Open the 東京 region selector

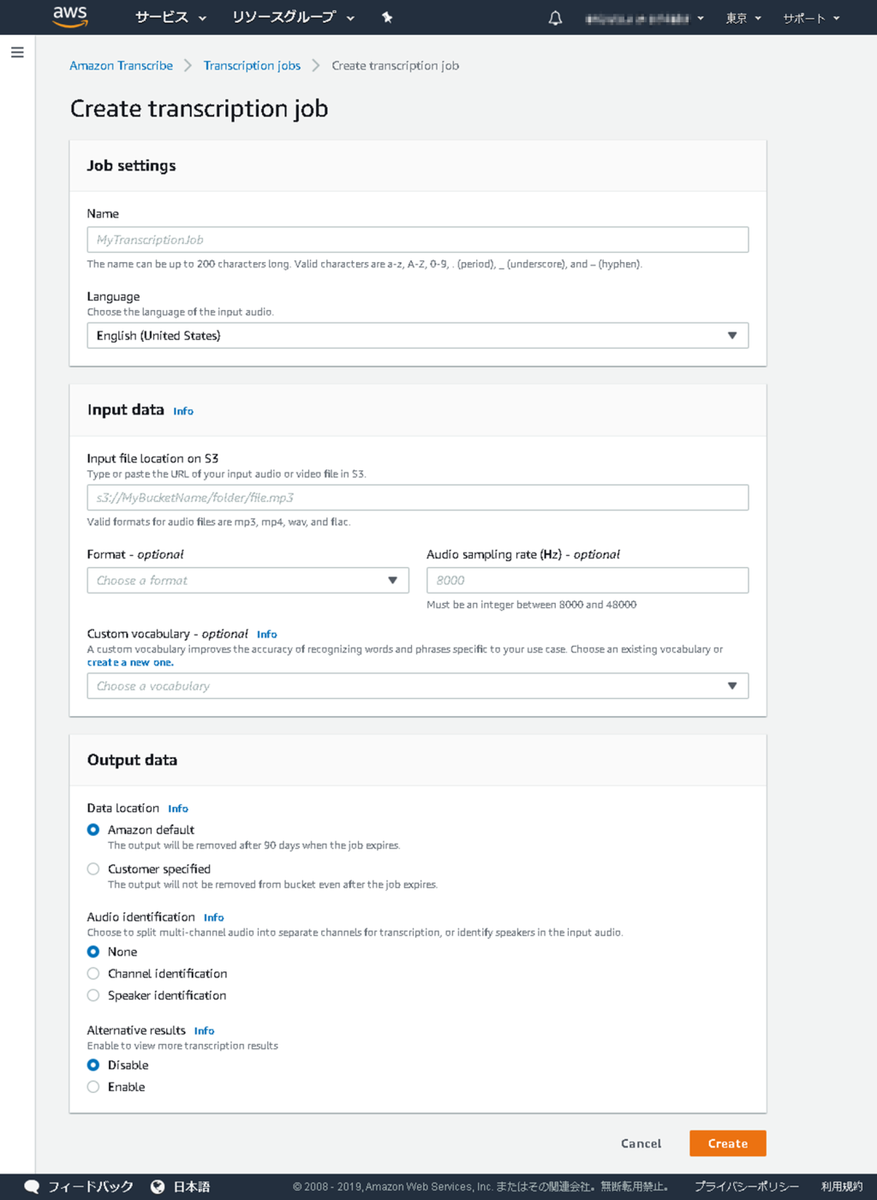(744, 18)
